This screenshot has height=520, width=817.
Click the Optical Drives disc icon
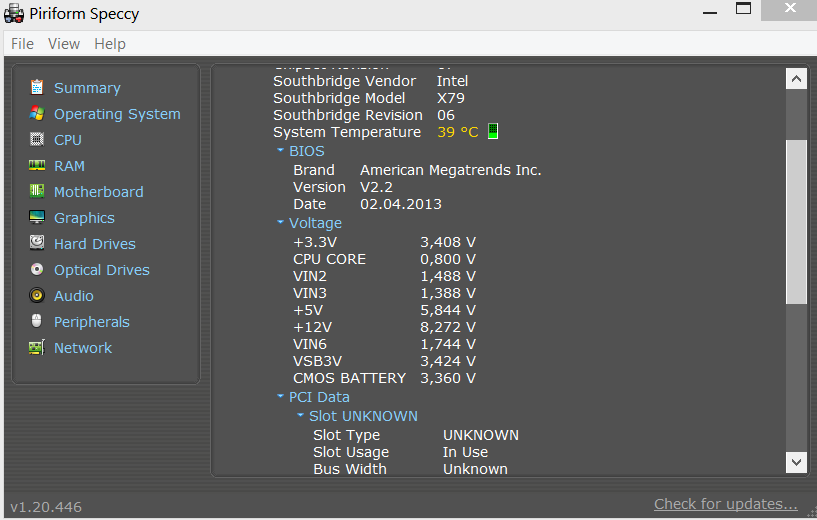coord(36,269)
